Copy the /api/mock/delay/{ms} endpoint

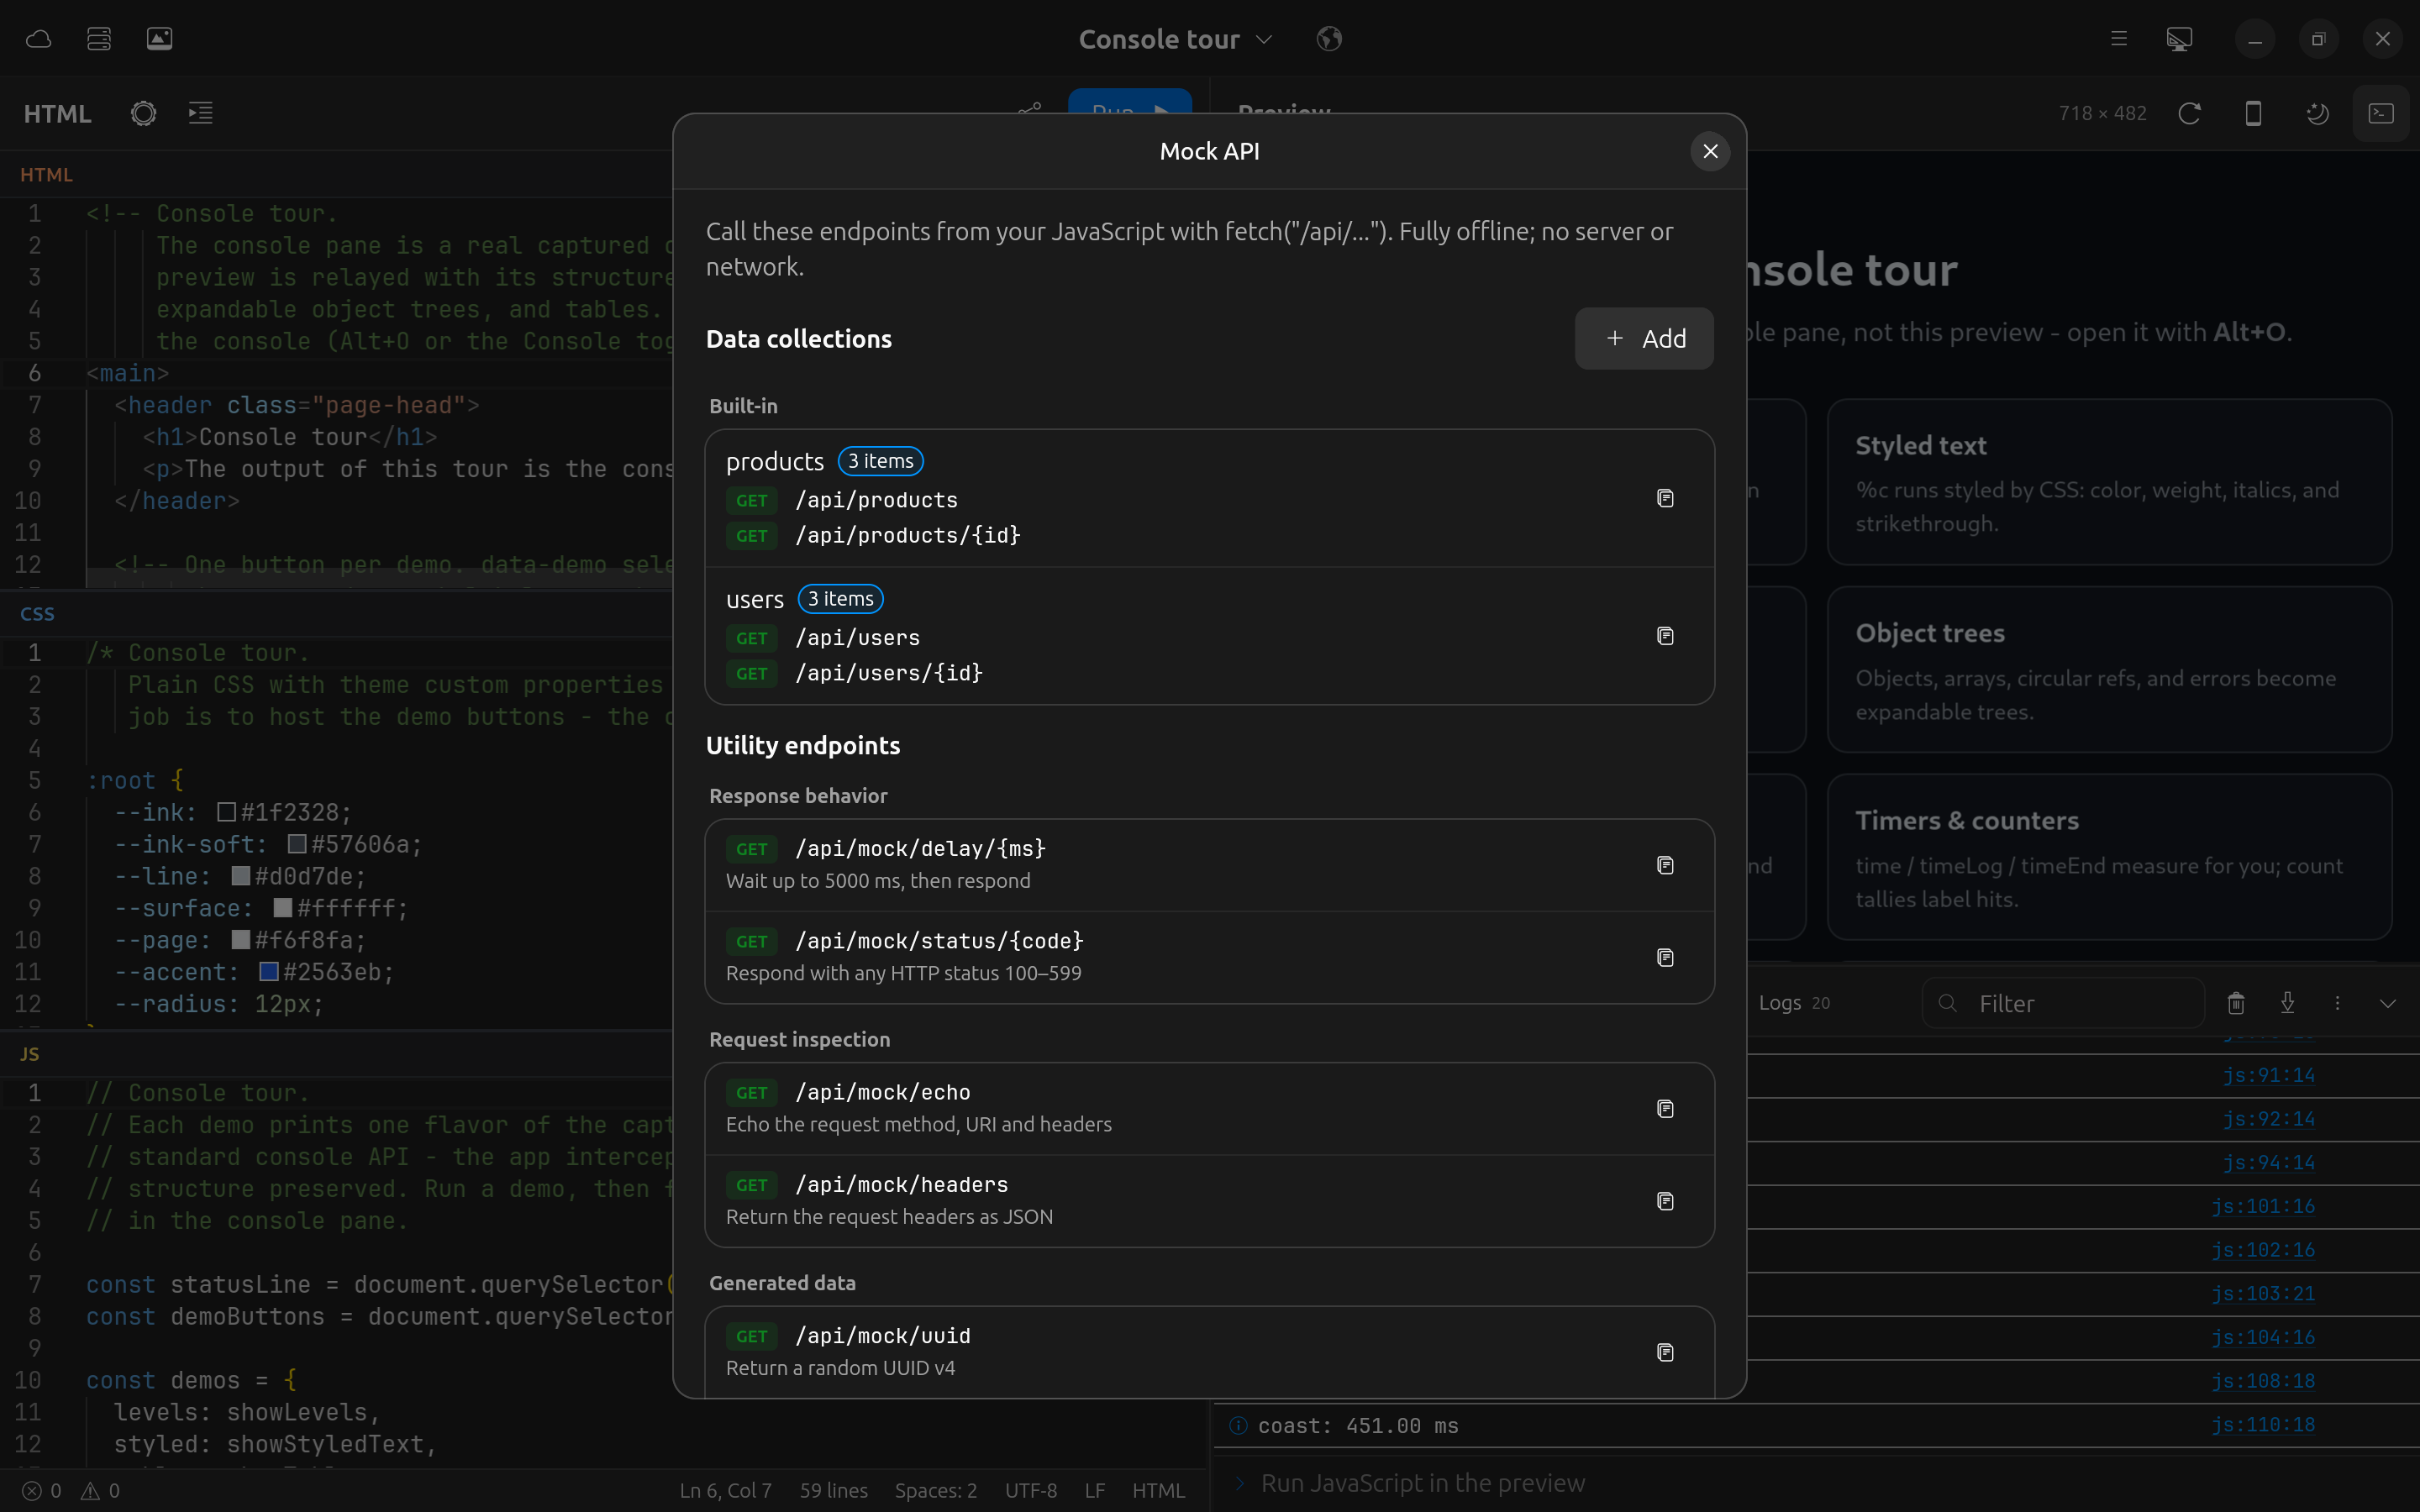click(x=1665, y=865)
